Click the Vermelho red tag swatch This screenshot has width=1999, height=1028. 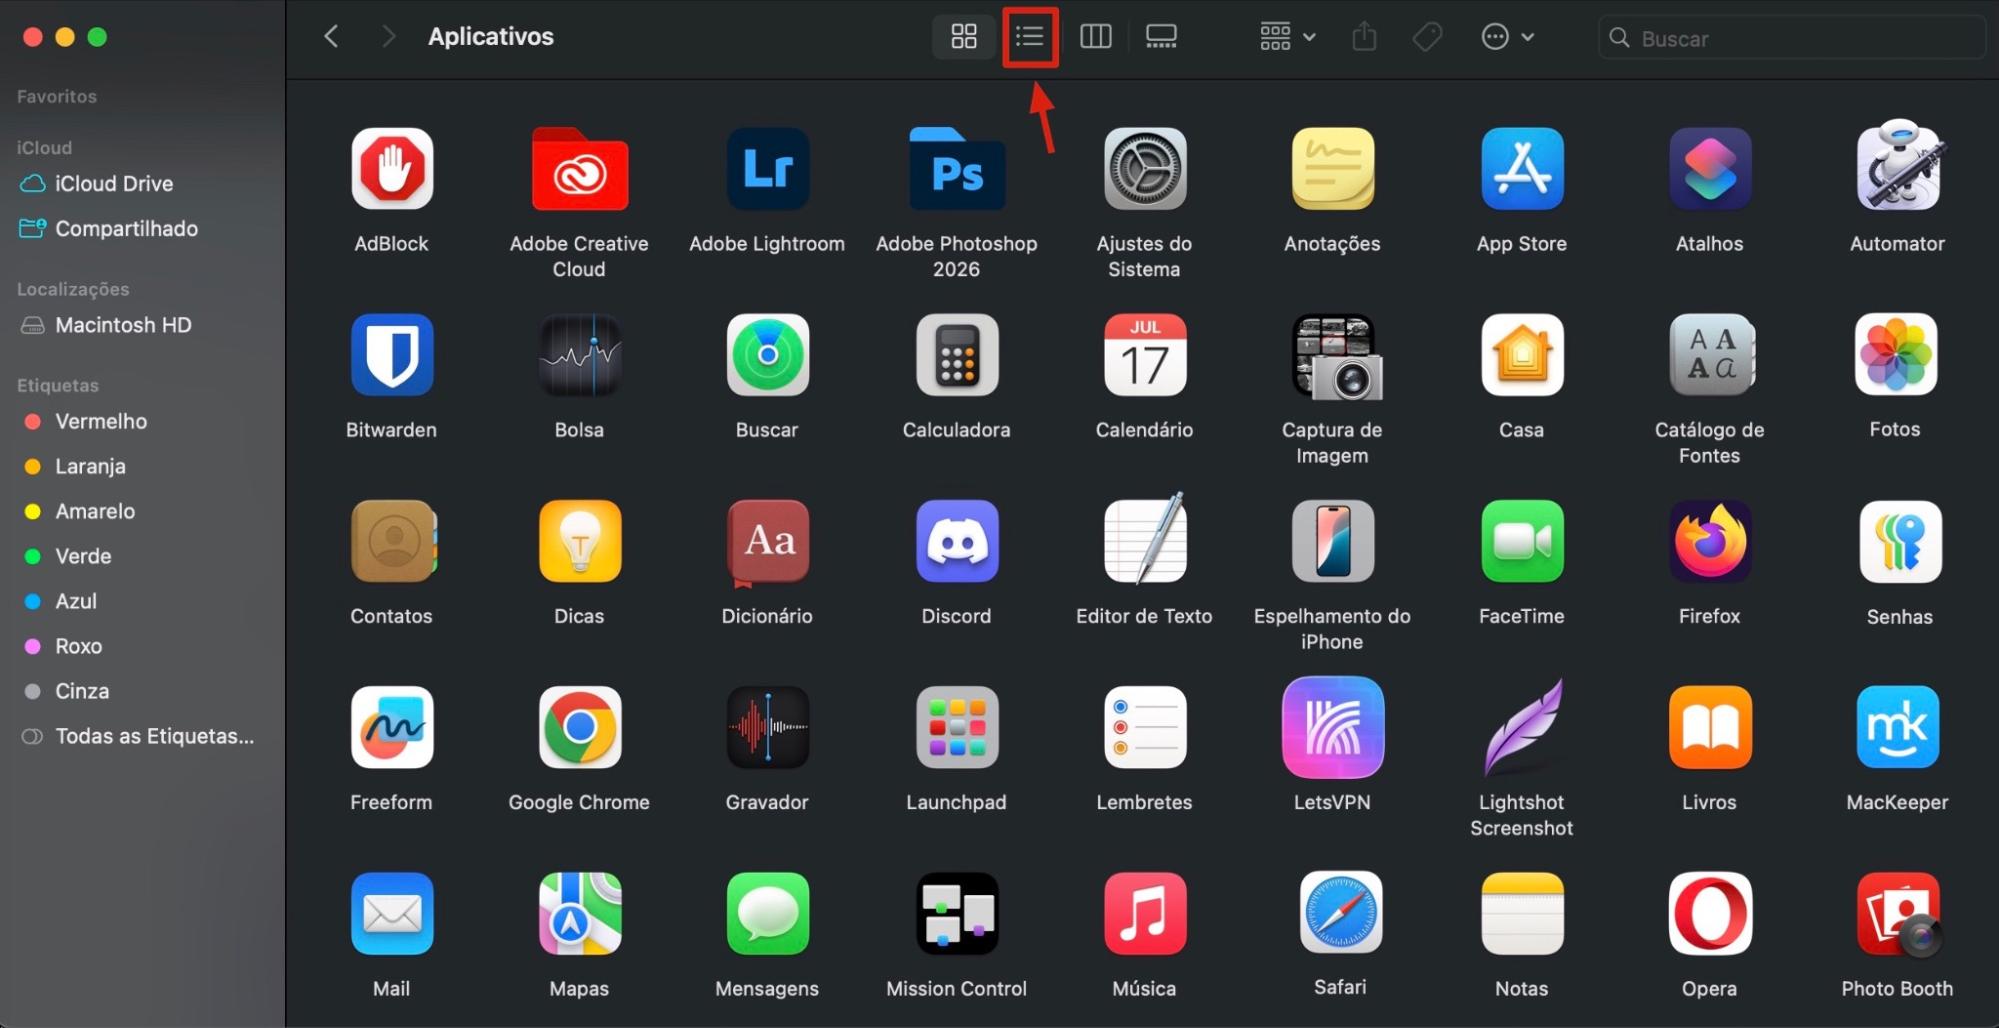(33, 421)
